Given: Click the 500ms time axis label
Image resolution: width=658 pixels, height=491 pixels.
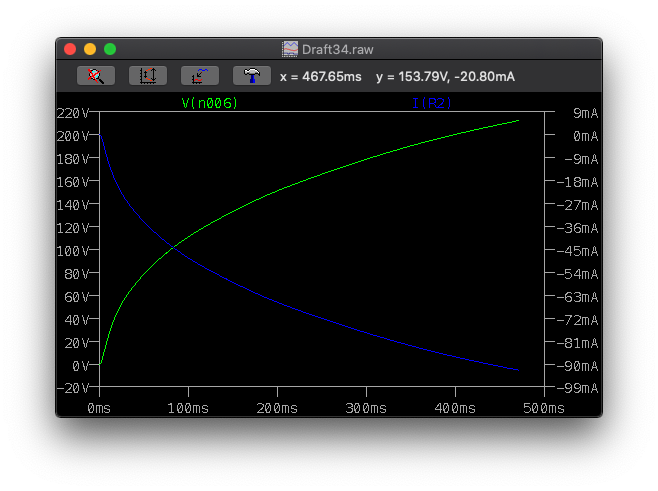Looking at the screenshot, I should tap(544, 408).
